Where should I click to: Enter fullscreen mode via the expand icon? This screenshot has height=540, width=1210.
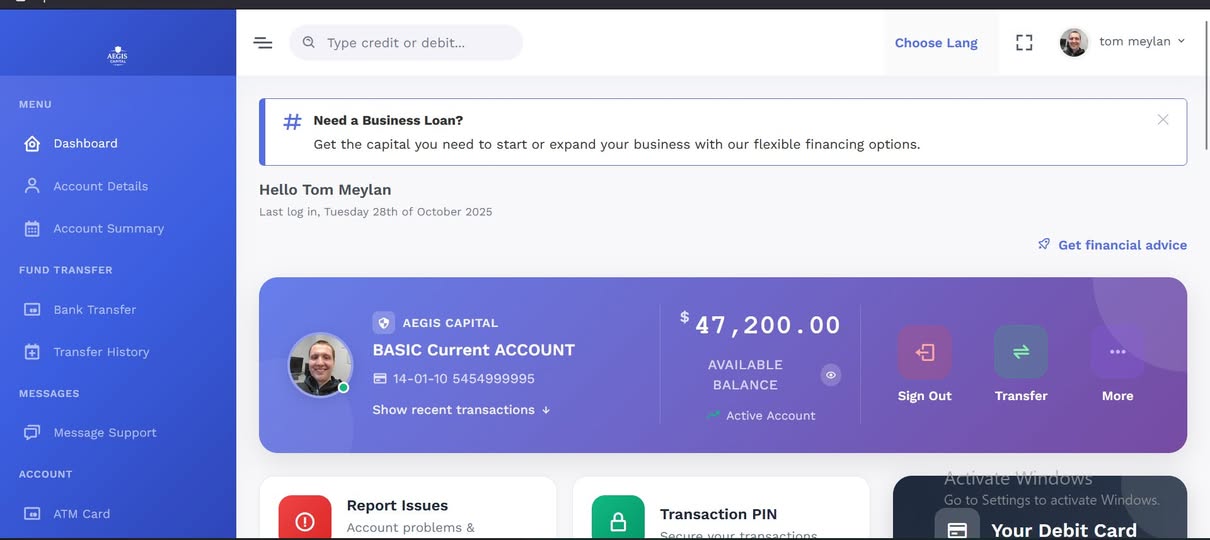pos(1024,43)
